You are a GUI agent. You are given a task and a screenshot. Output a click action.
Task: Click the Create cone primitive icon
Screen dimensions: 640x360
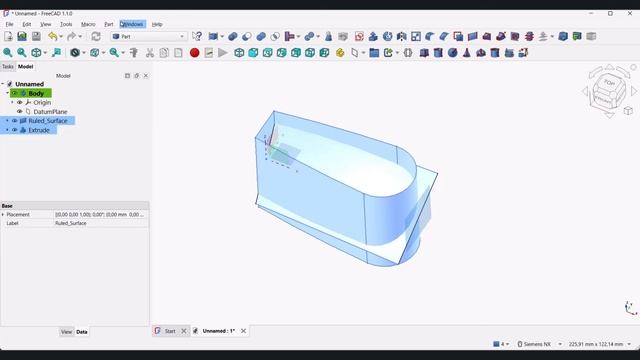(x=467, y=53)
